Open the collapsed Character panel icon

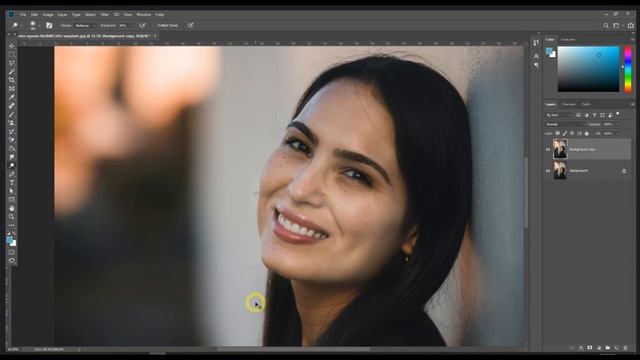tap(536, 56)
